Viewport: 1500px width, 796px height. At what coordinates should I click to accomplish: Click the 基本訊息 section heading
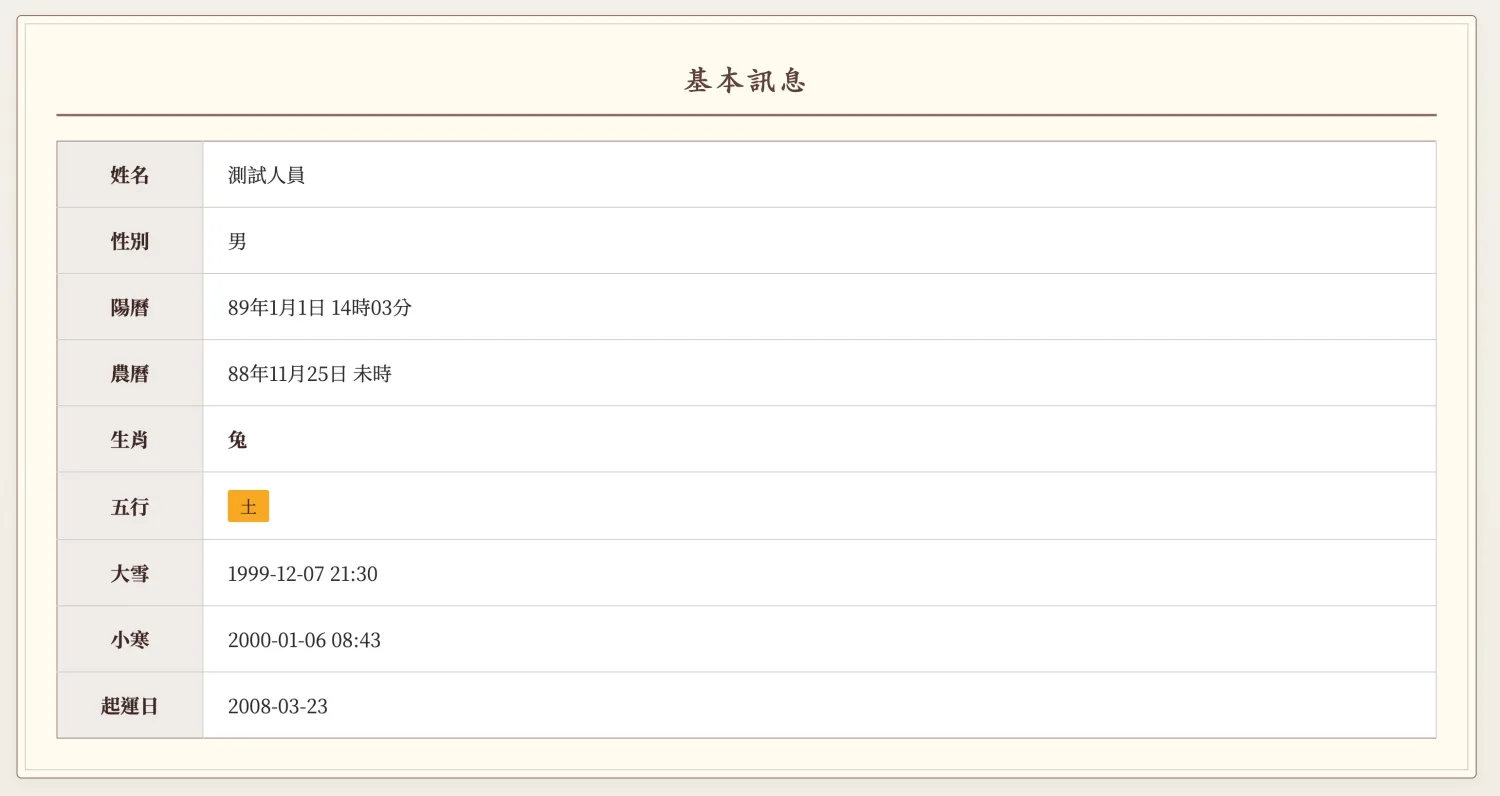click(745, 81)
